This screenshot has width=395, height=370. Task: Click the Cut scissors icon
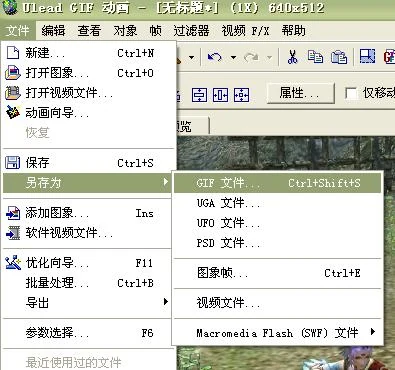coord(292,57)
